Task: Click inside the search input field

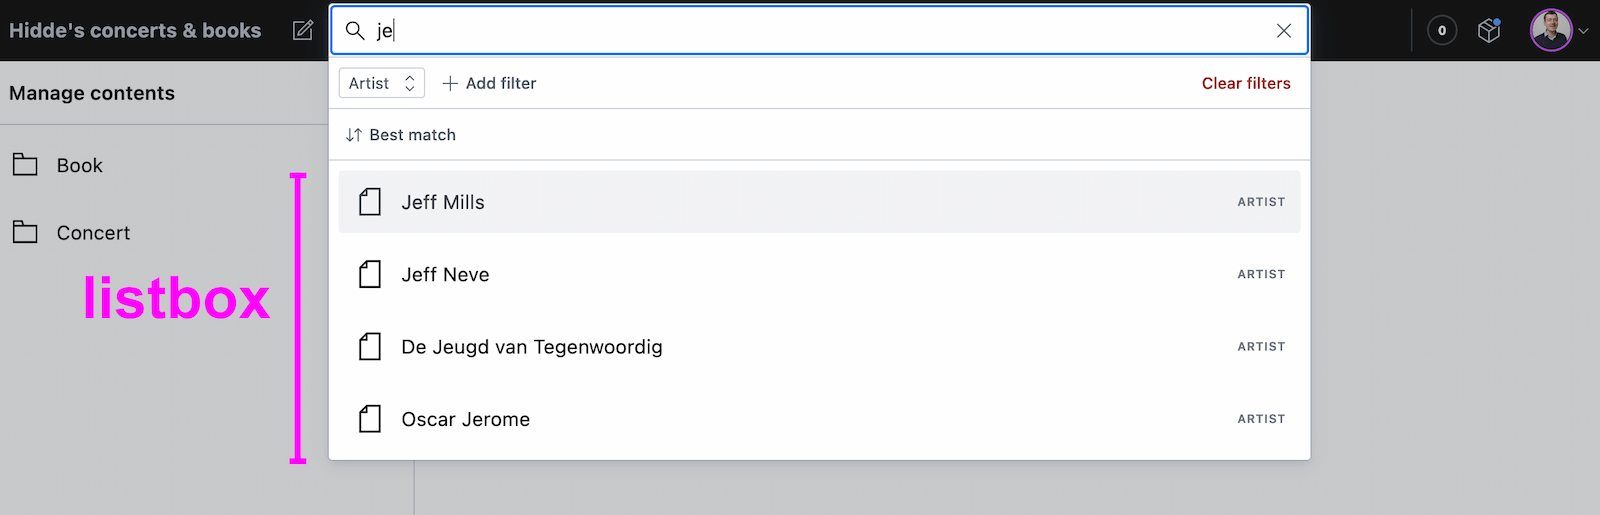Action: pyautogui.click(x=800, y=31)
